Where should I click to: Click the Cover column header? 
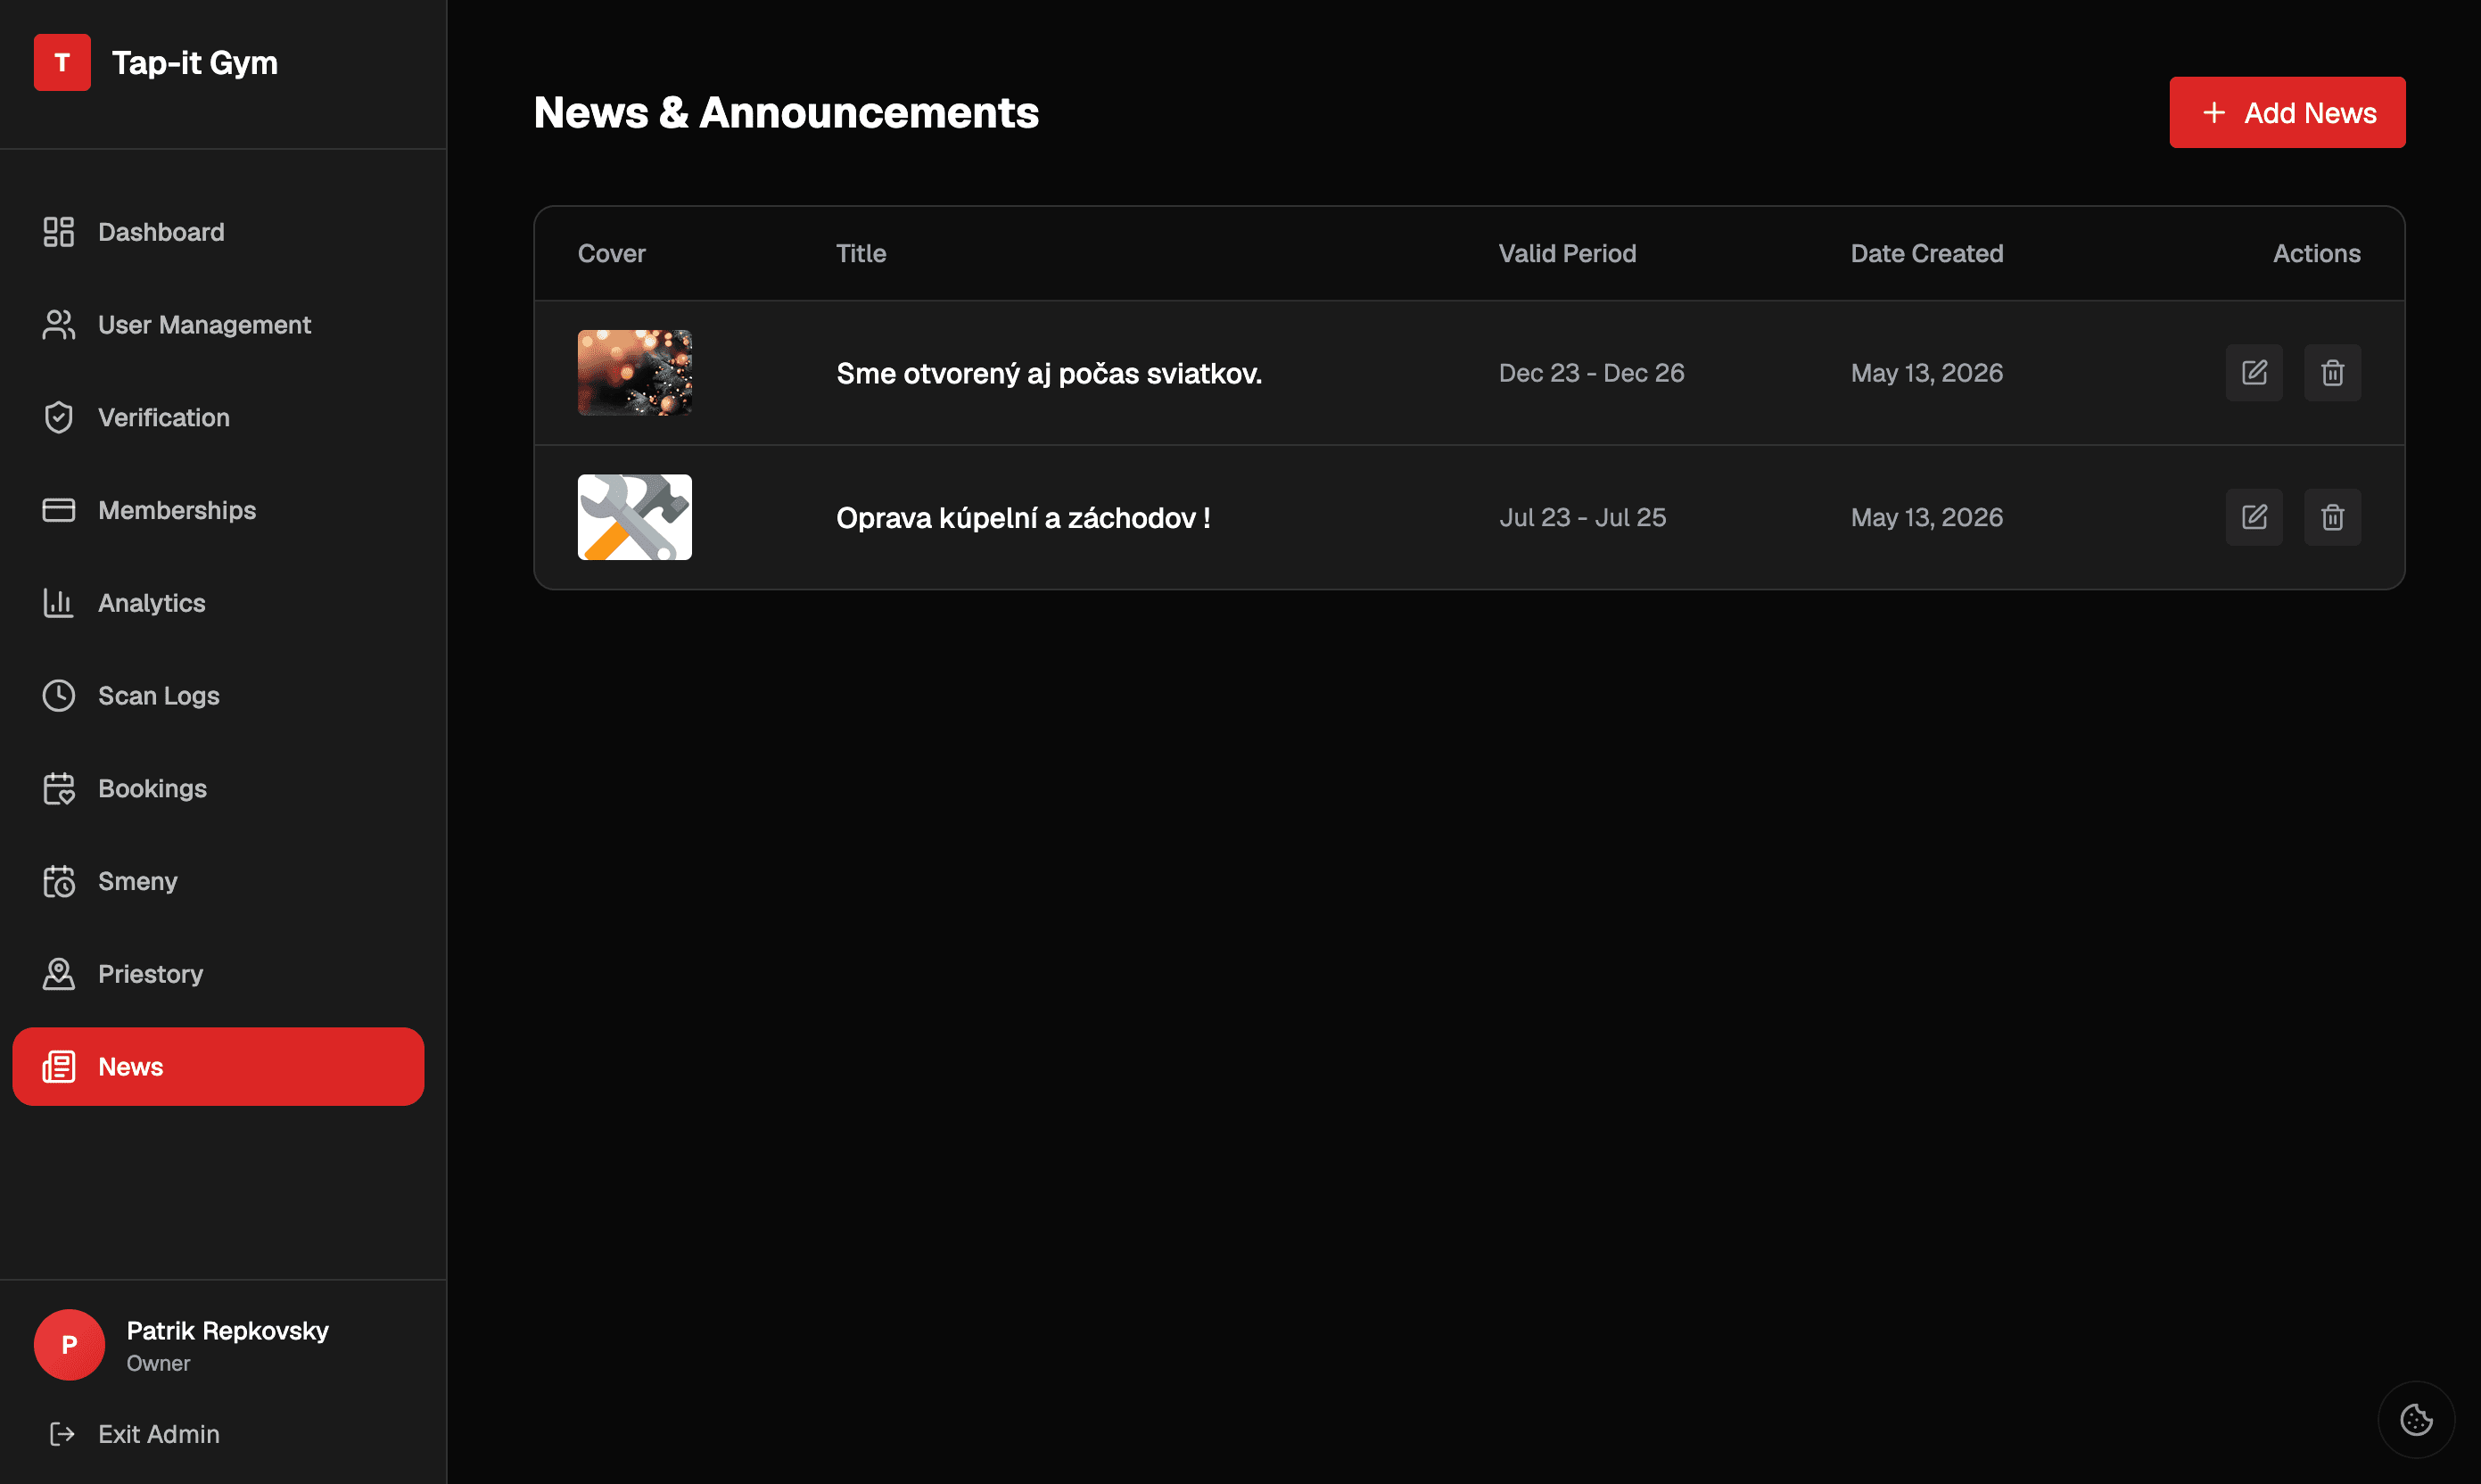611,253
